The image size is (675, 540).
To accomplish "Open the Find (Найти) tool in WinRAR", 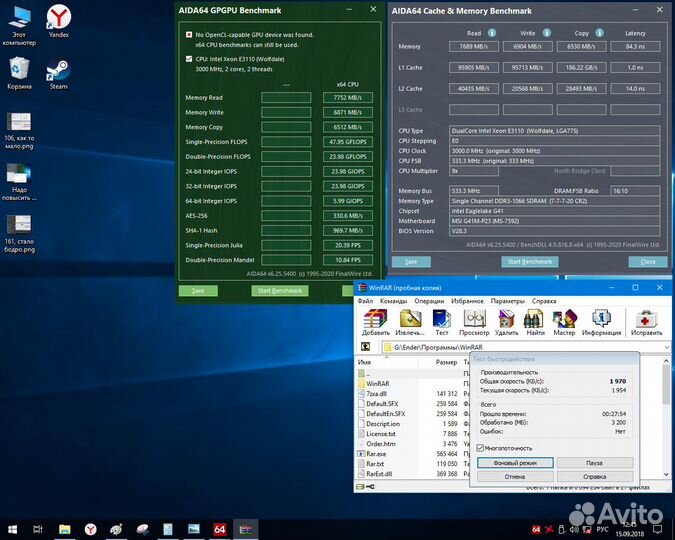I will [535, 322].
